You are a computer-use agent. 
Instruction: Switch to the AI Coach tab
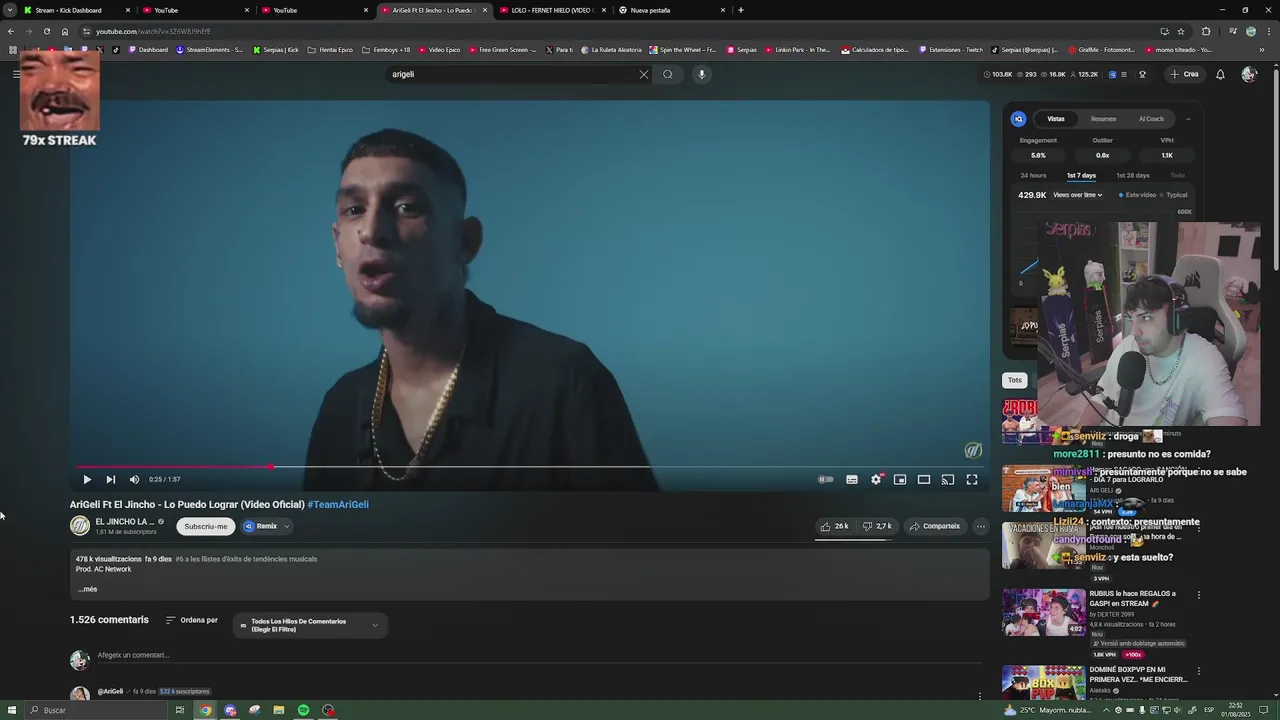coord(1151,119)
